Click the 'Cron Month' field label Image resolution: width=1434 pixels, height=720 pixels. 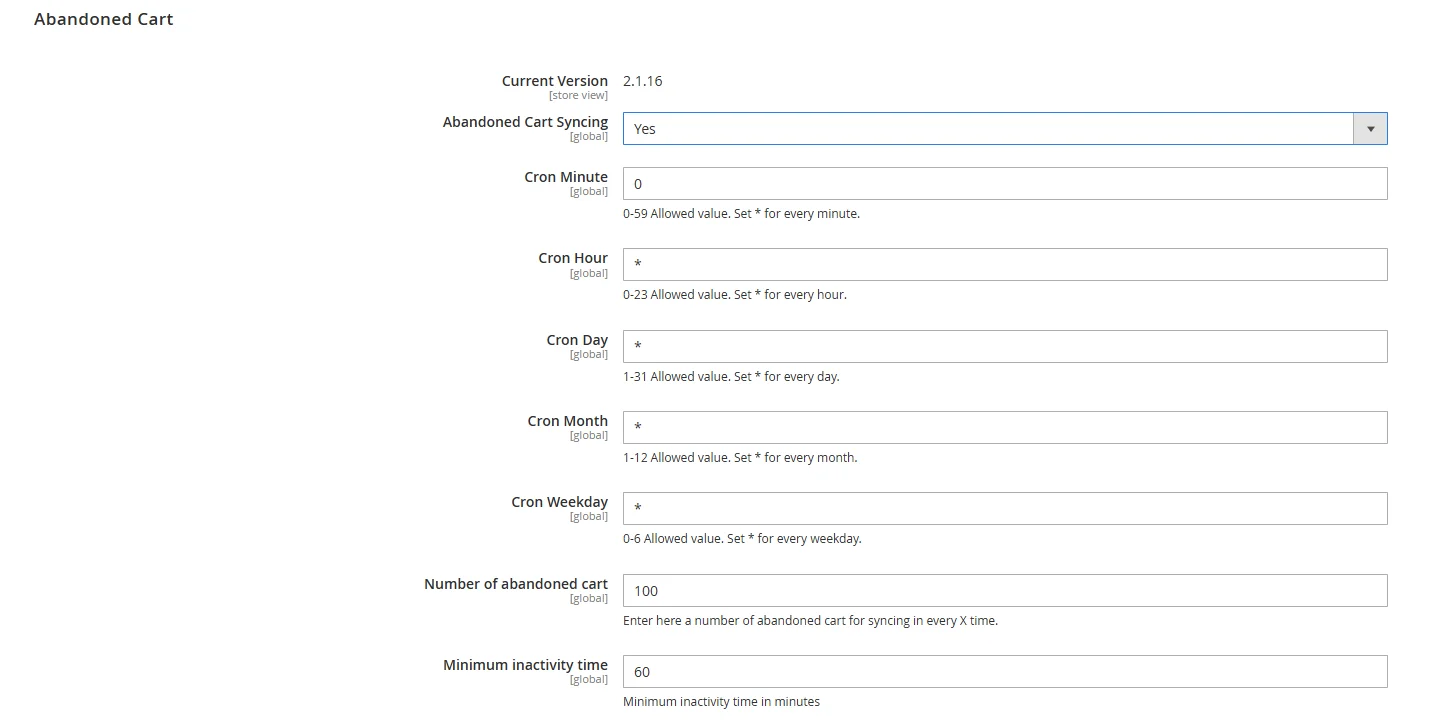tap(567, 421)
